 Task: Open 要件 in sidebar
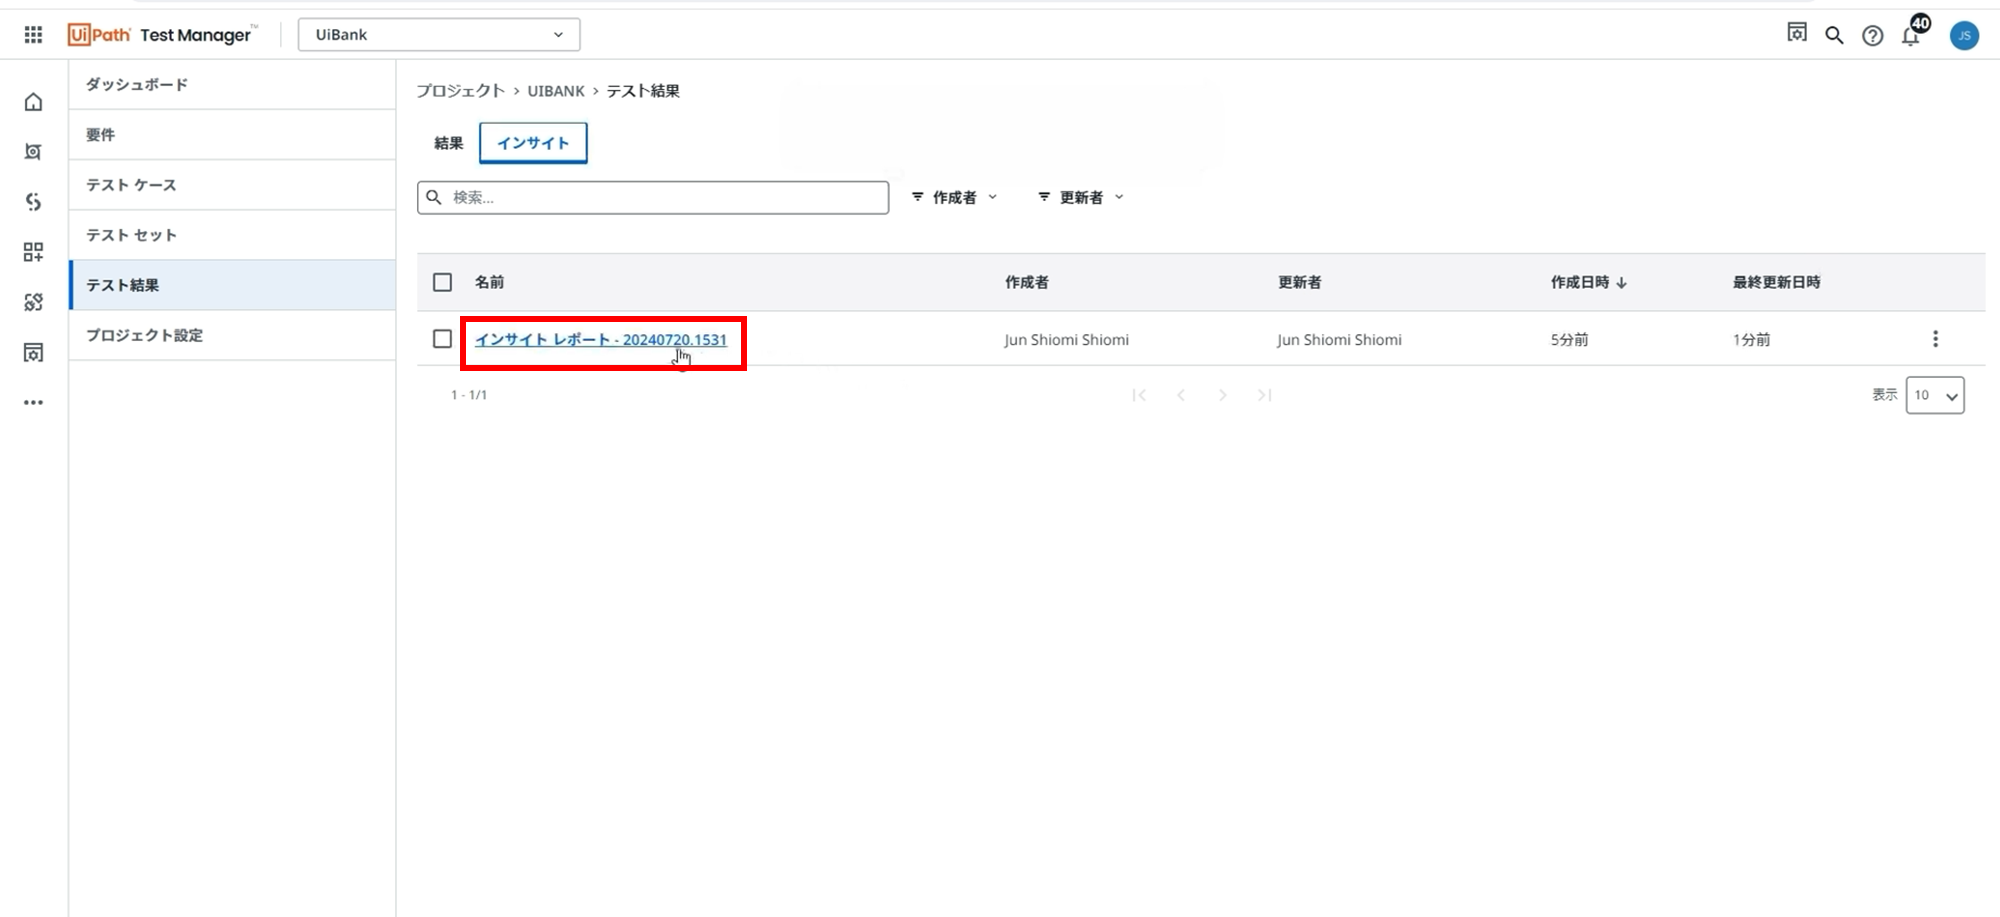(232, 135)
